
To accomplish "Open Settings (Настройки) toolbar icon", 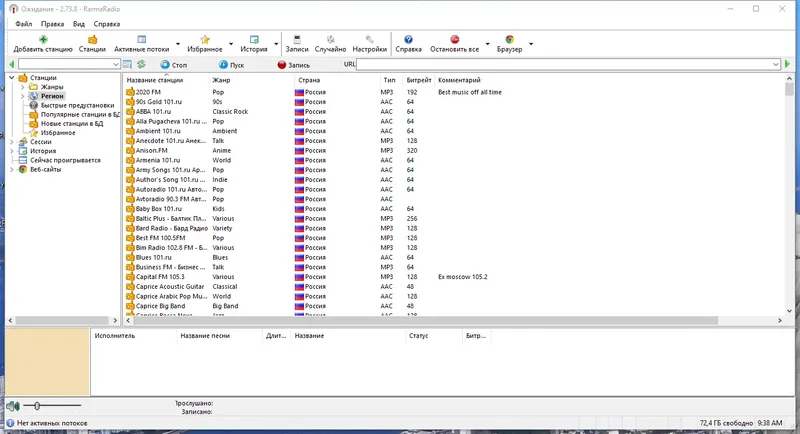I will pyautogui.click(x=369, y=40).
